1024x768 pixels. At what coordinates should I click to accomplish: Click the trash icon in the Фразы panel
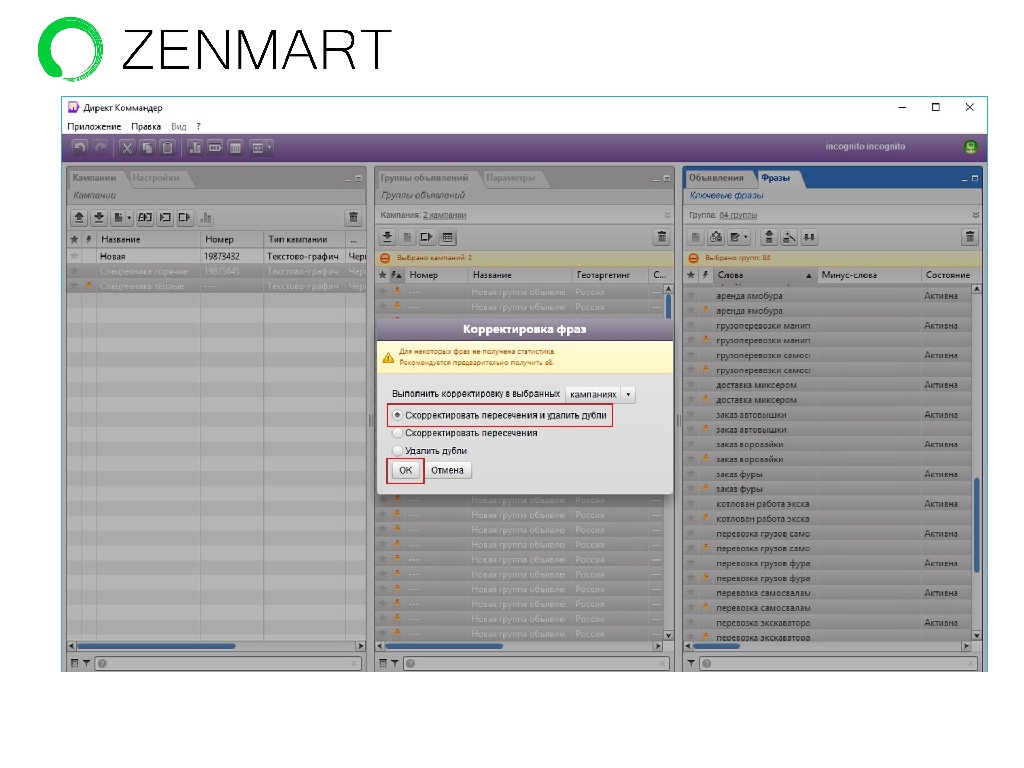tap(970, 237)
